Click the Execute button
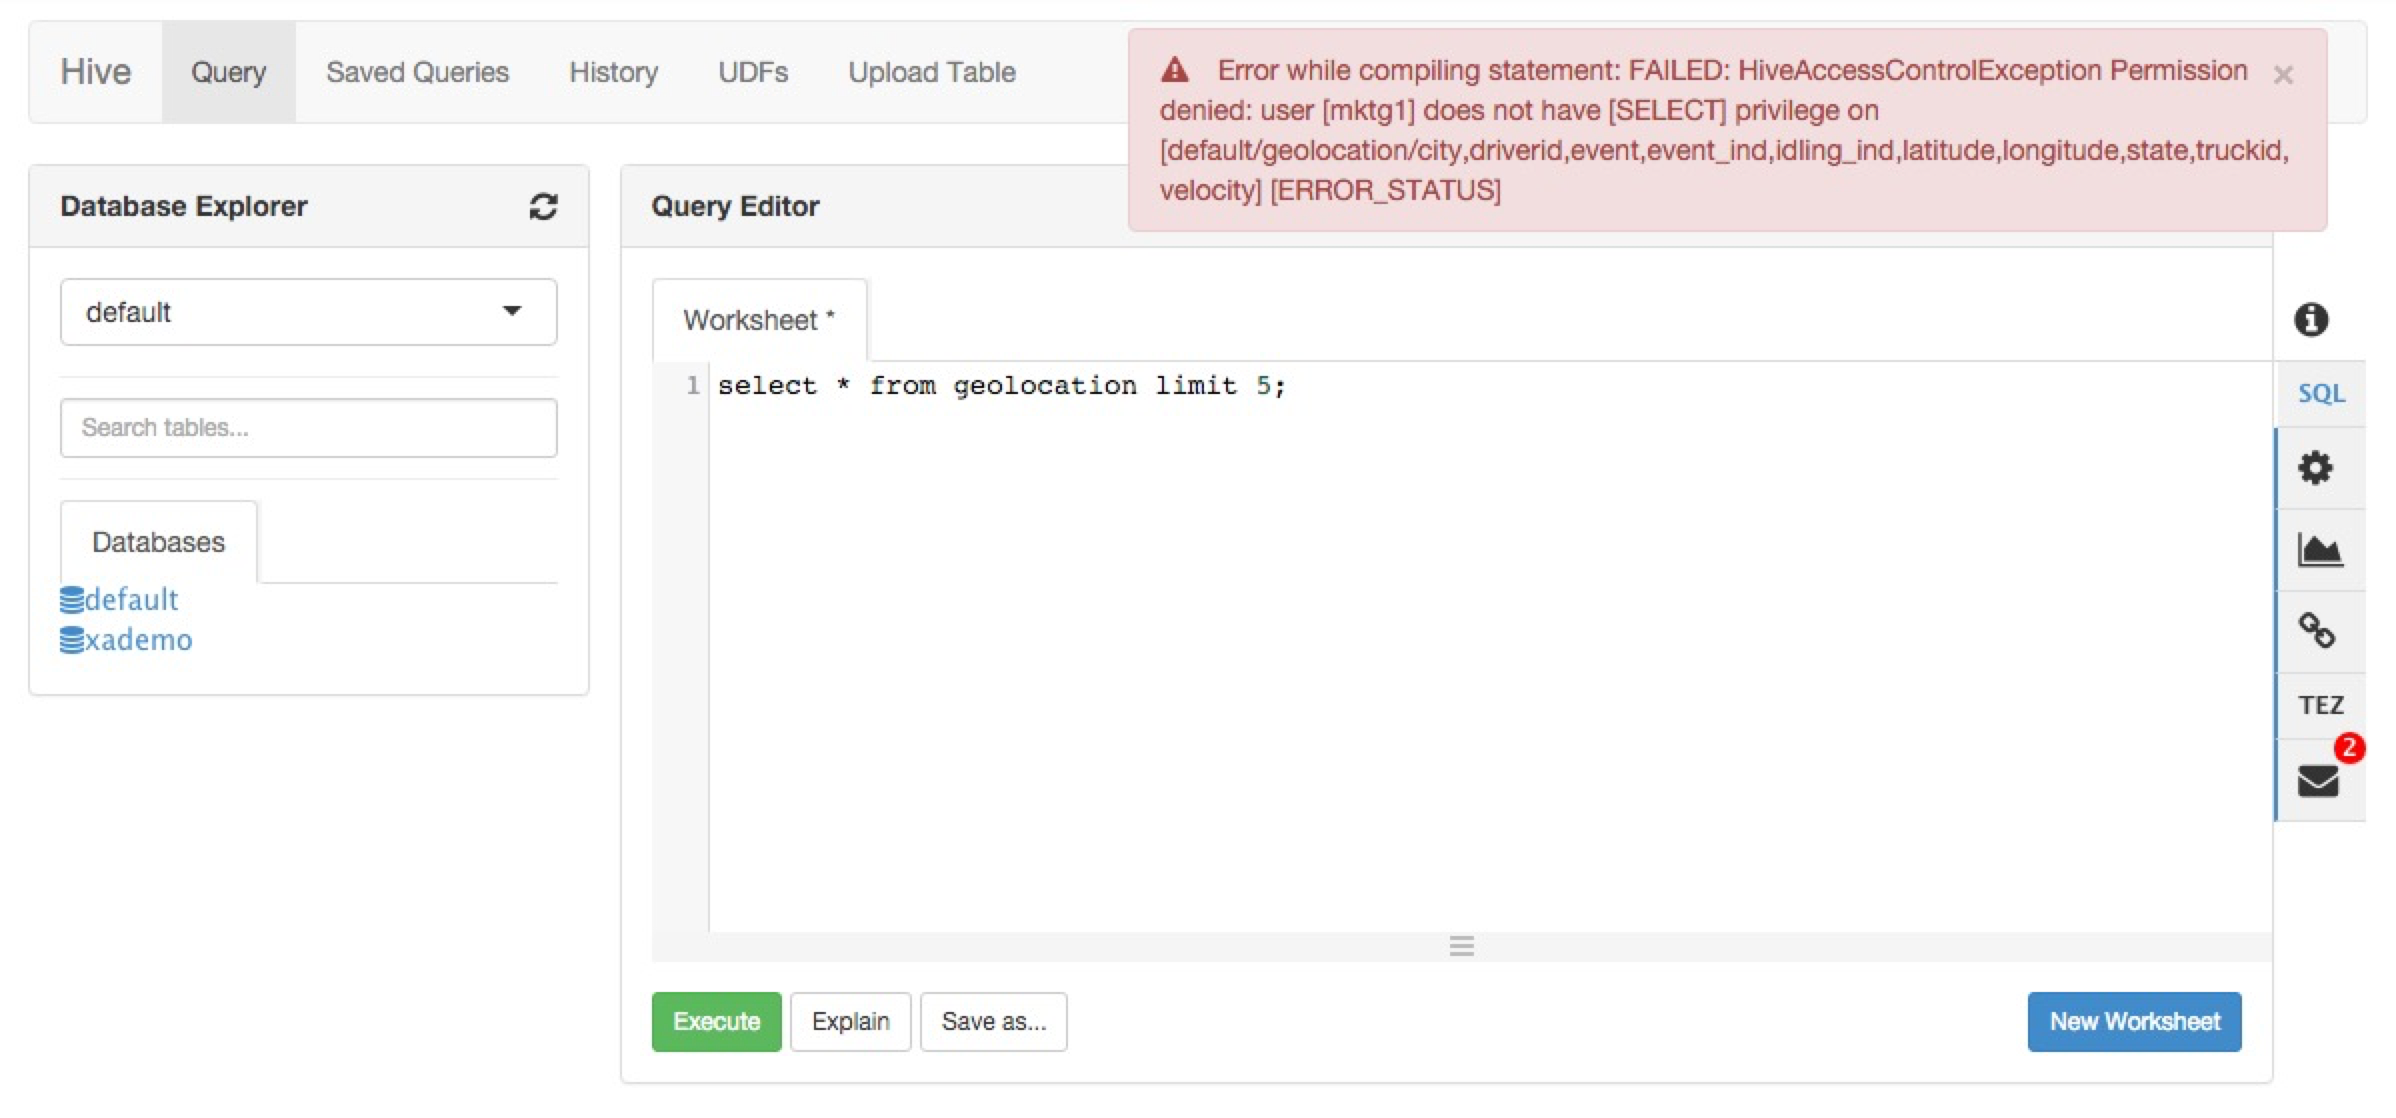Image resolution: width=2396 pixels, height=1118 pixels. click(x=716, y=1022)
